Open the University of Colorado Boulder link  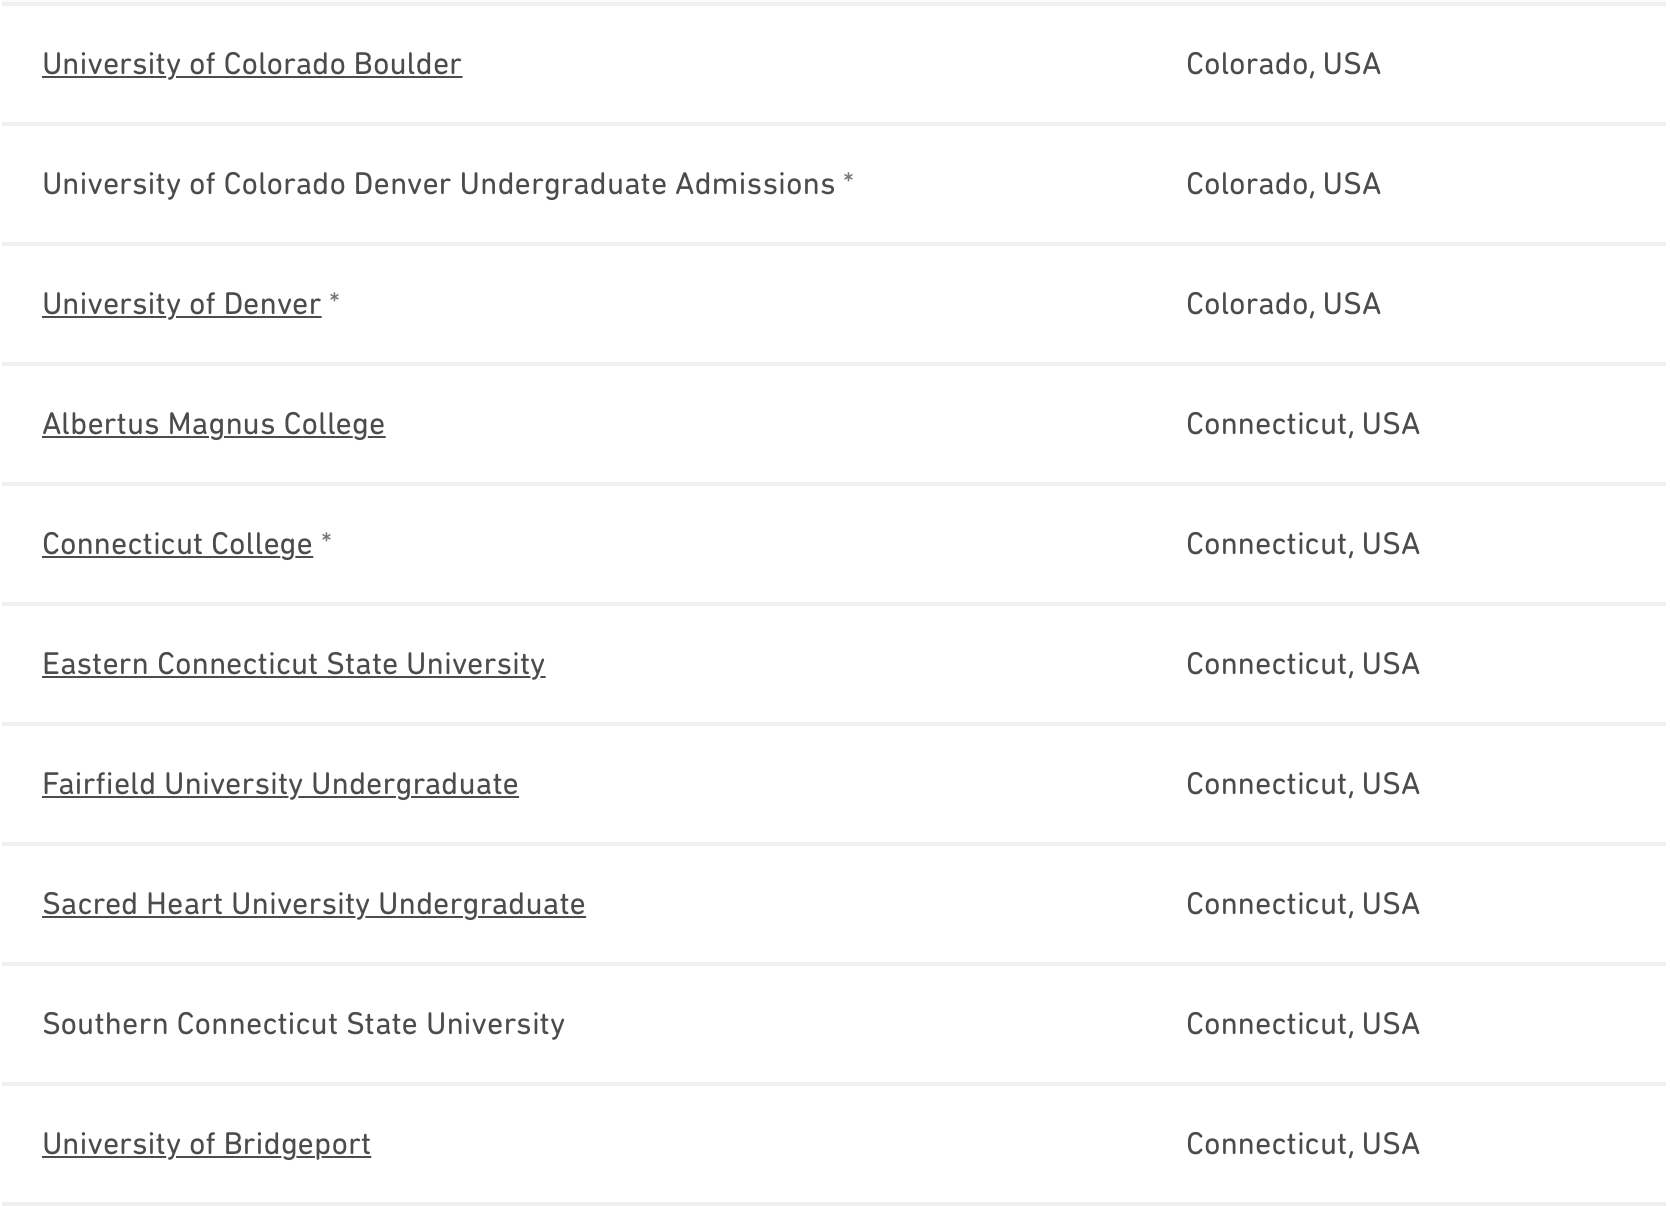252,64
